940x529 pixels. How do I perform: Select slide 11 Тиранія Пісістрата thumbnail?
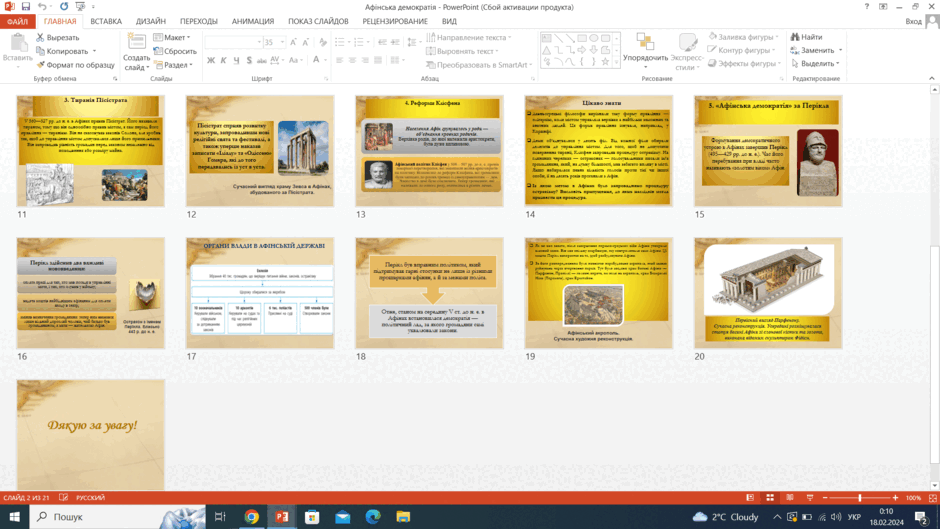[91, 151]
